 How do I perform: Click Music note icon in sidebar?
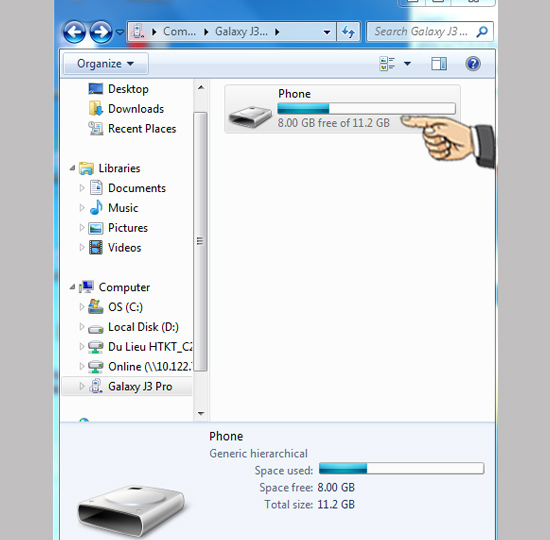96,208
